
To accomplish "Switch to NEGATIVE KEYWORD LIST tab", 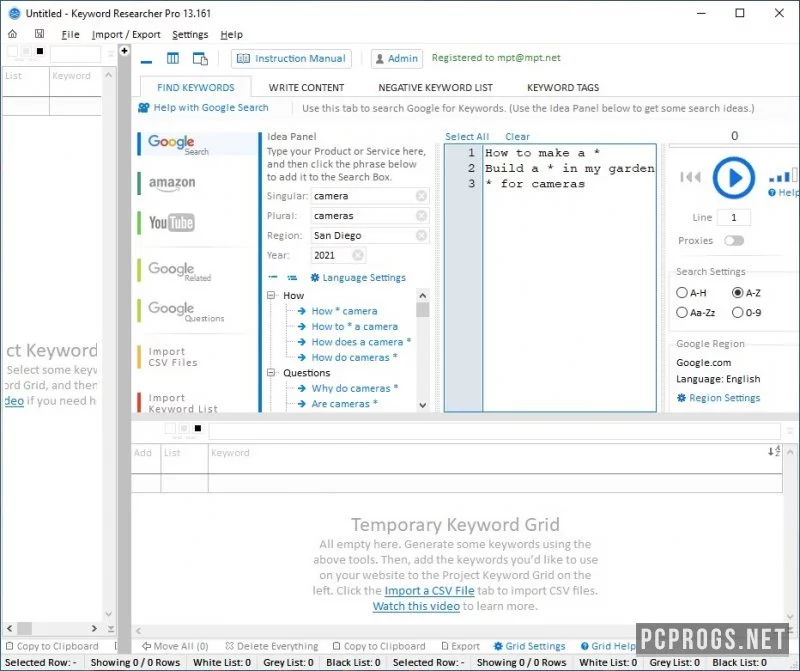I will pyautogui.click(x=435, y=87).
